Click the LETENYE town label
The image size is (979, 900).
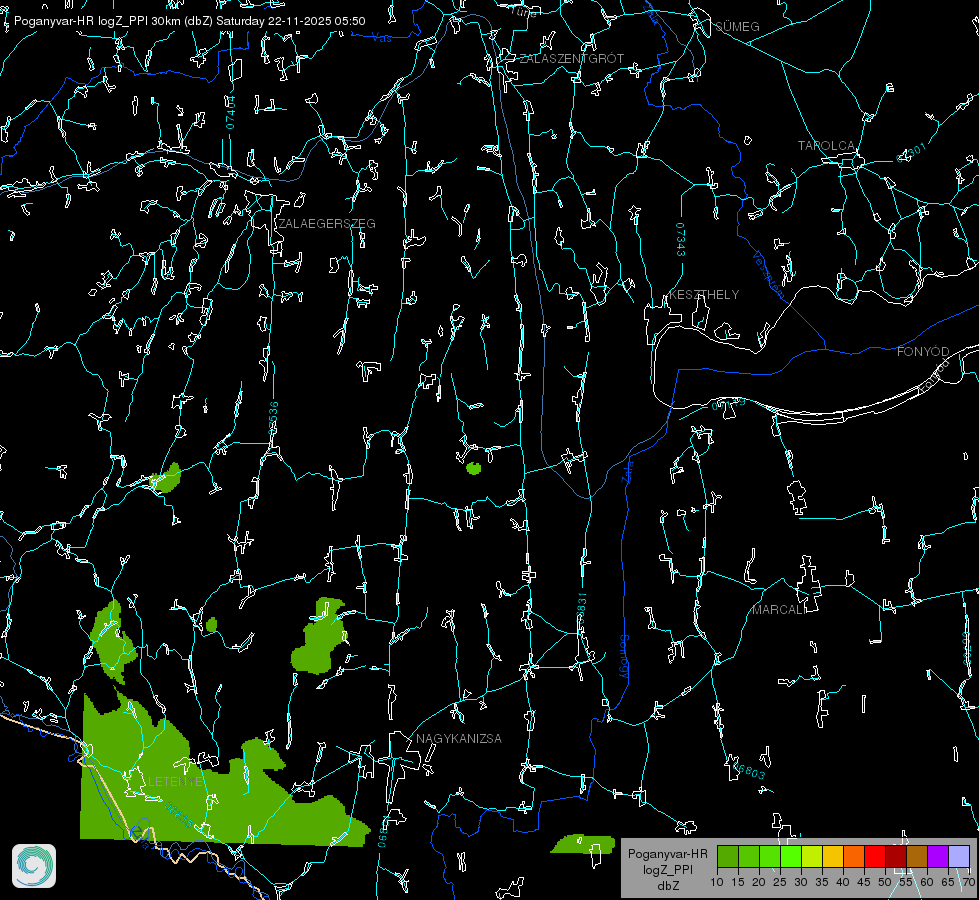[x=175, y=781]
